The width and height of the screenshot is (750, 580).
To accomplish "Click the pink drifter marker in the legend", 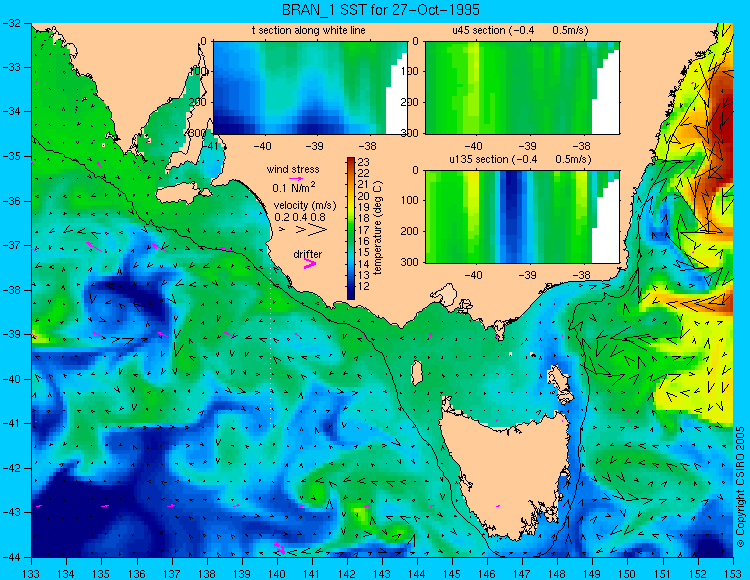I will 309,264.
